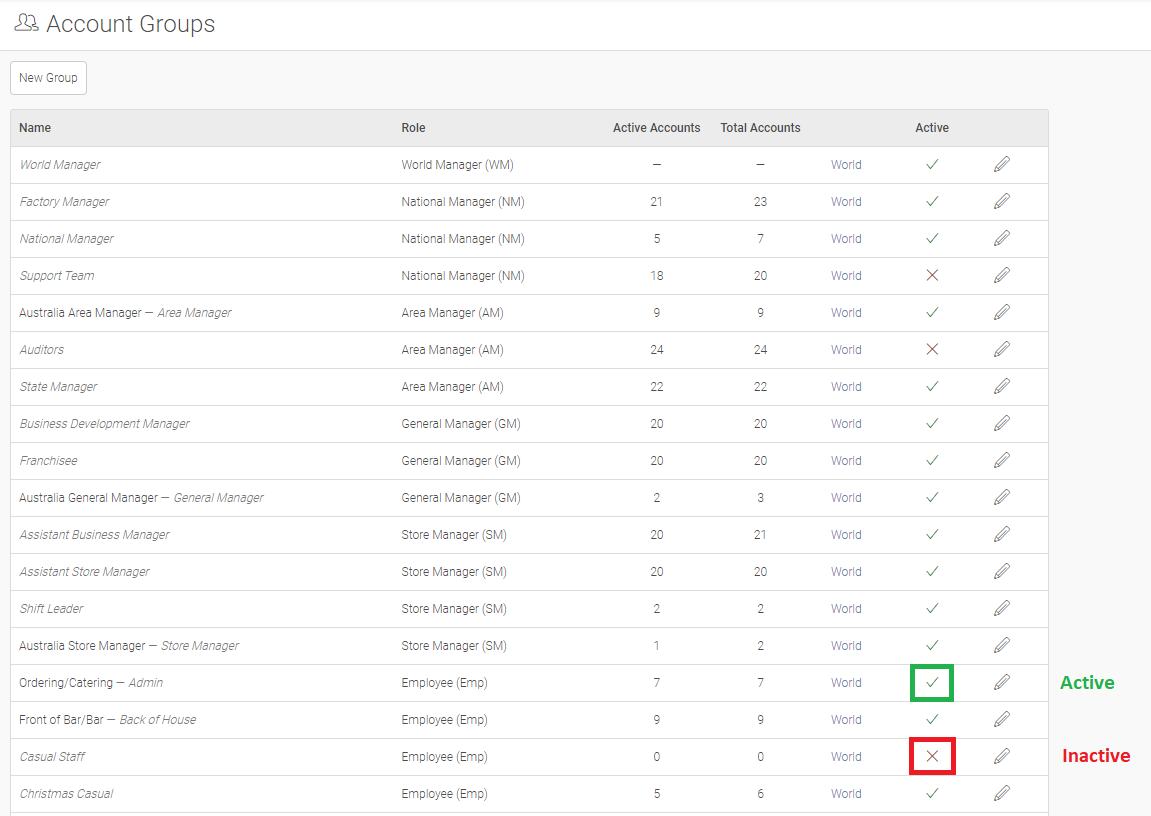
Task: Sort by Role column header
Action: coord(413,128)
